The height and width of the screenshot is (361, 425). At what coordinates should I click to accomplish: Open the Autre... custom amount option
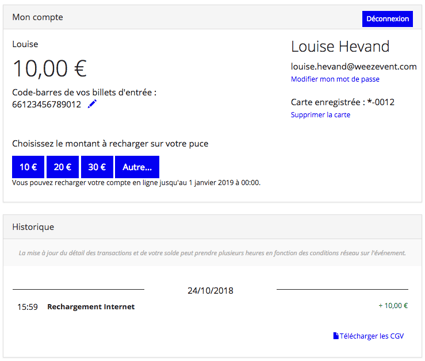(137, 167)
